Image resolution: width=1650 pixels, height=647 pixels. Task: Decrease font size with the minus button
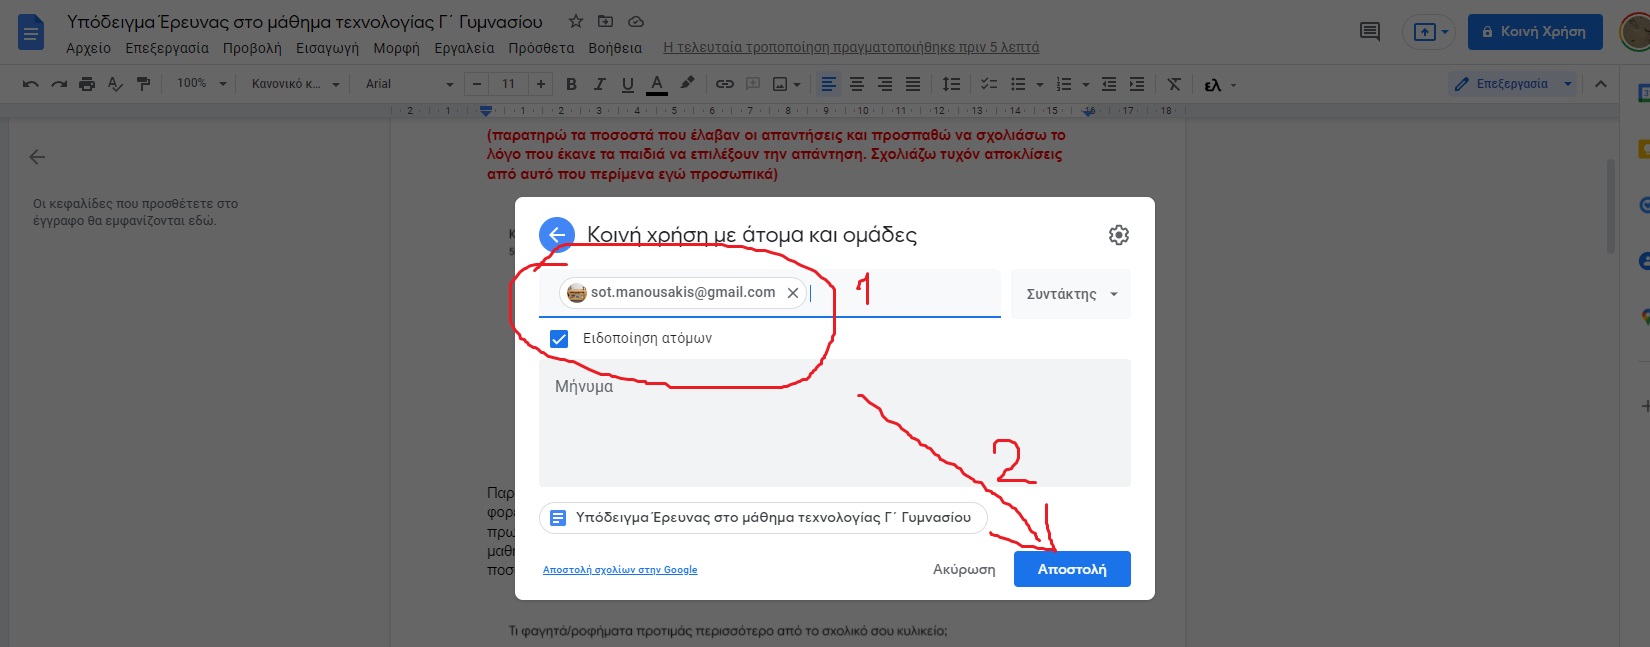click(477, 84)
